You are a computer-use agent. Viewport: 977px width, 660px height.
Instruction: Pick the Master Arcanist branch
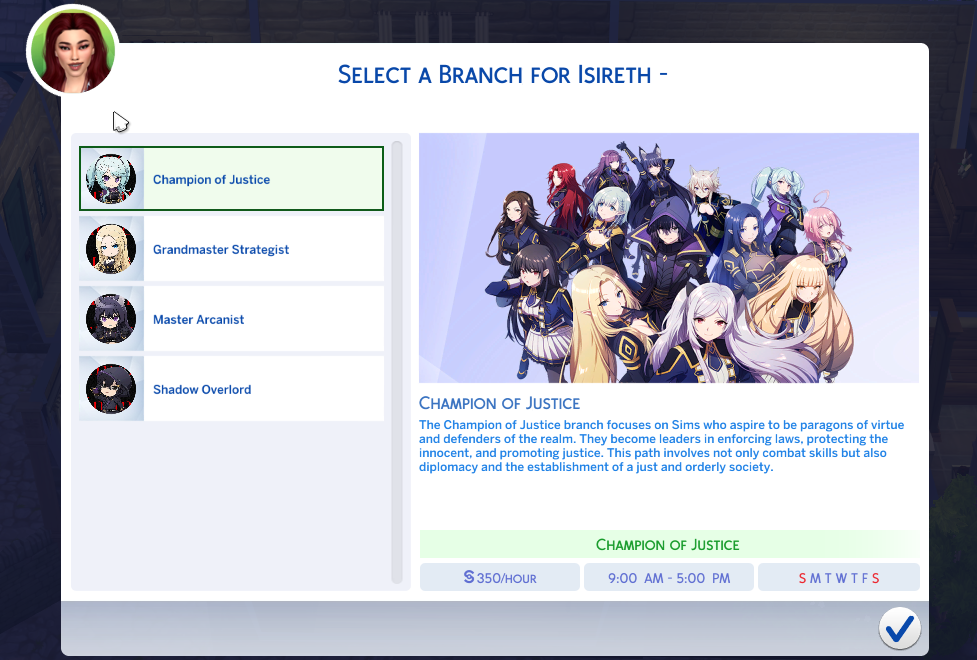tap(231, 318)
